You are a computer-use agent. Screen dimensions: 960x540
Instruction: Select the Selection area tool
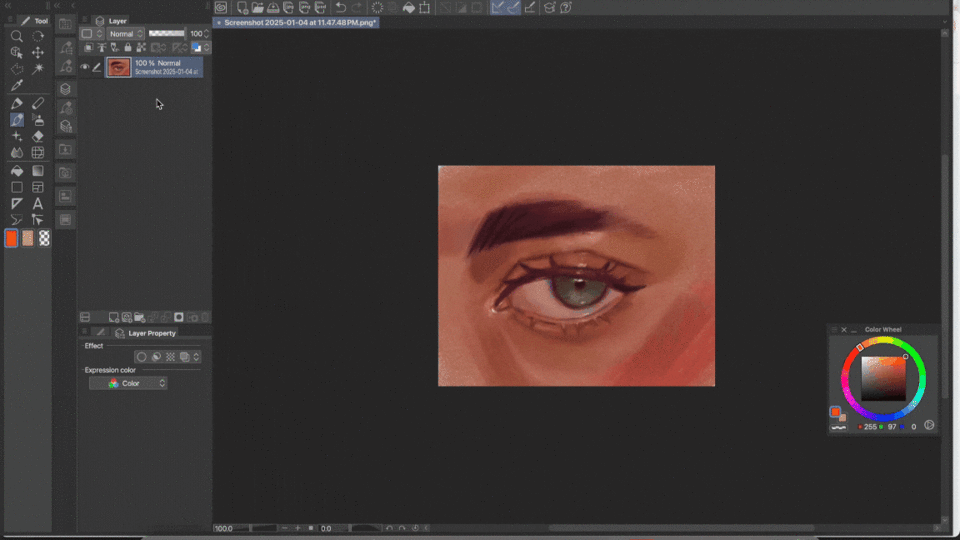pyautogui.click(x=17, y=69)
